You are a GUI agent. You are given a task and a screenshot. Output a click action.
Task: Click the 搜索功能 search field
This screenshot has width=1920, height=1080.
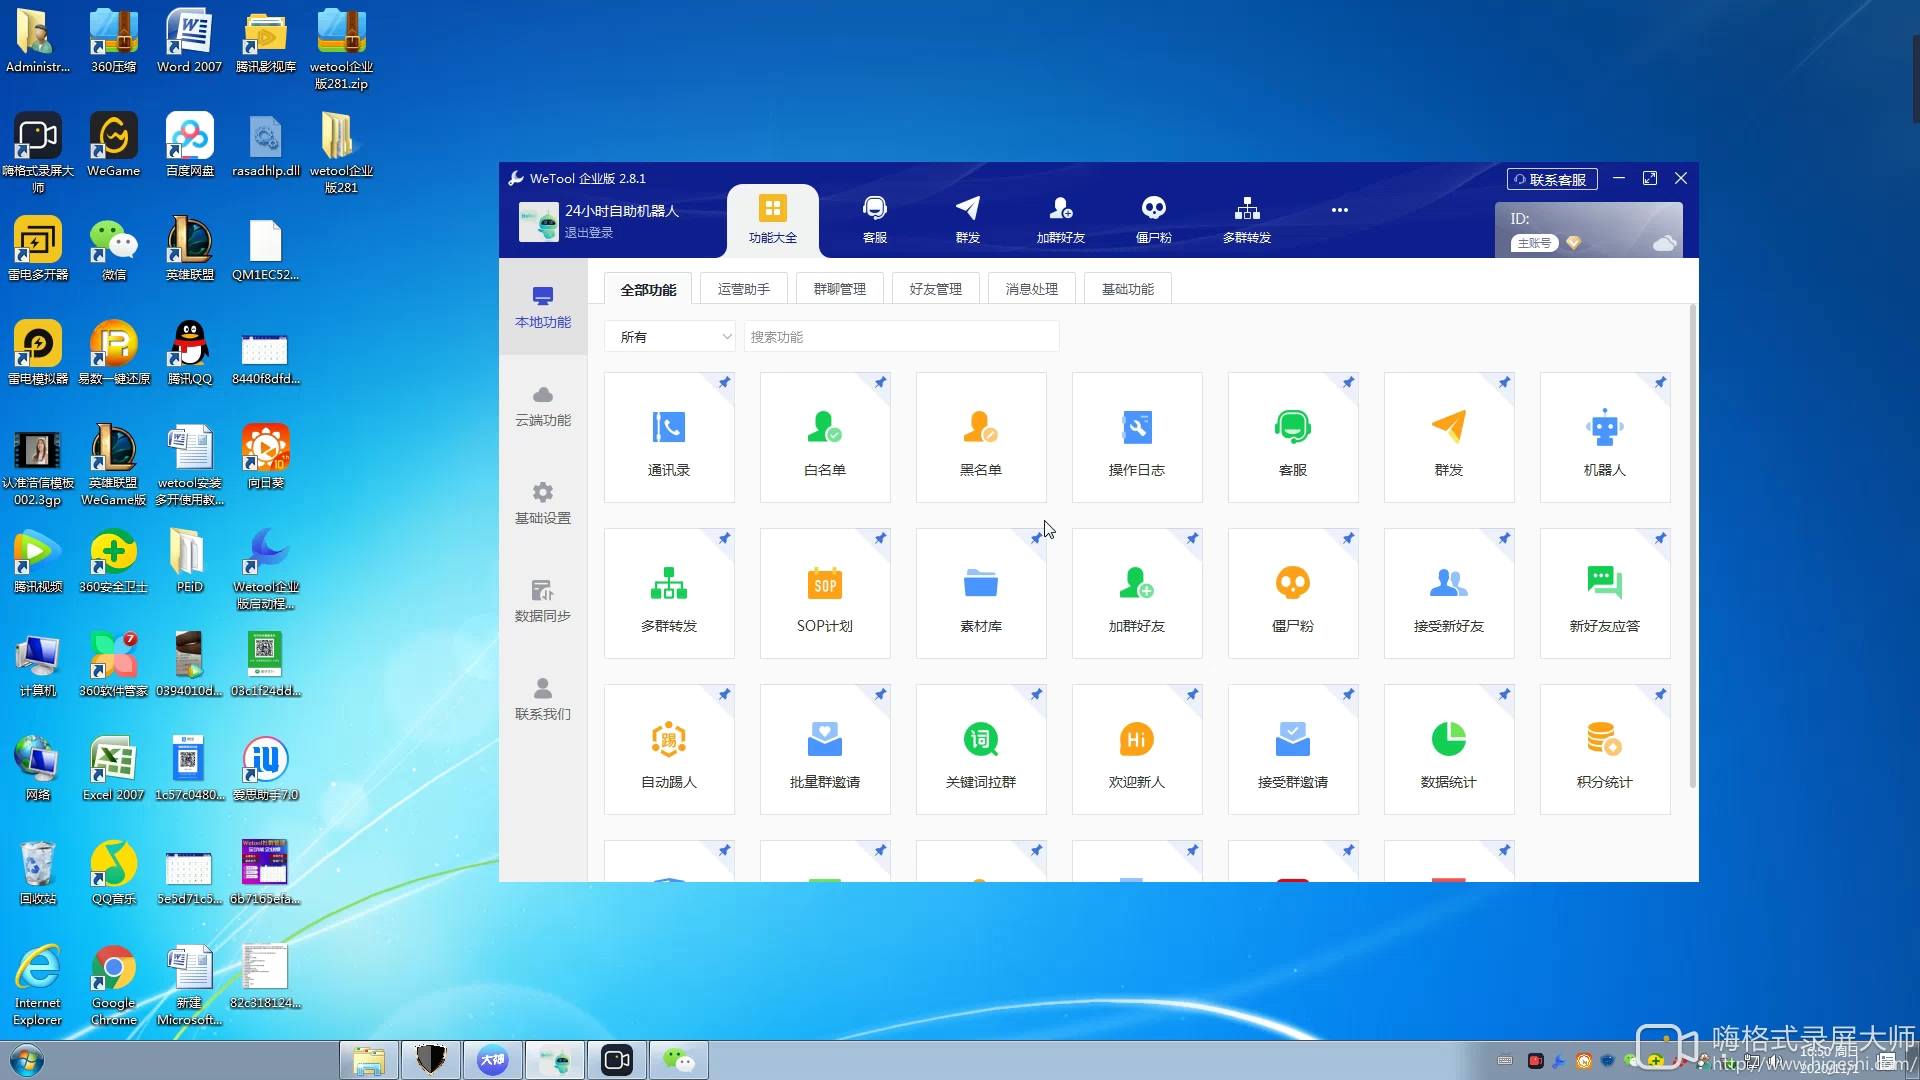coord(902,337)
